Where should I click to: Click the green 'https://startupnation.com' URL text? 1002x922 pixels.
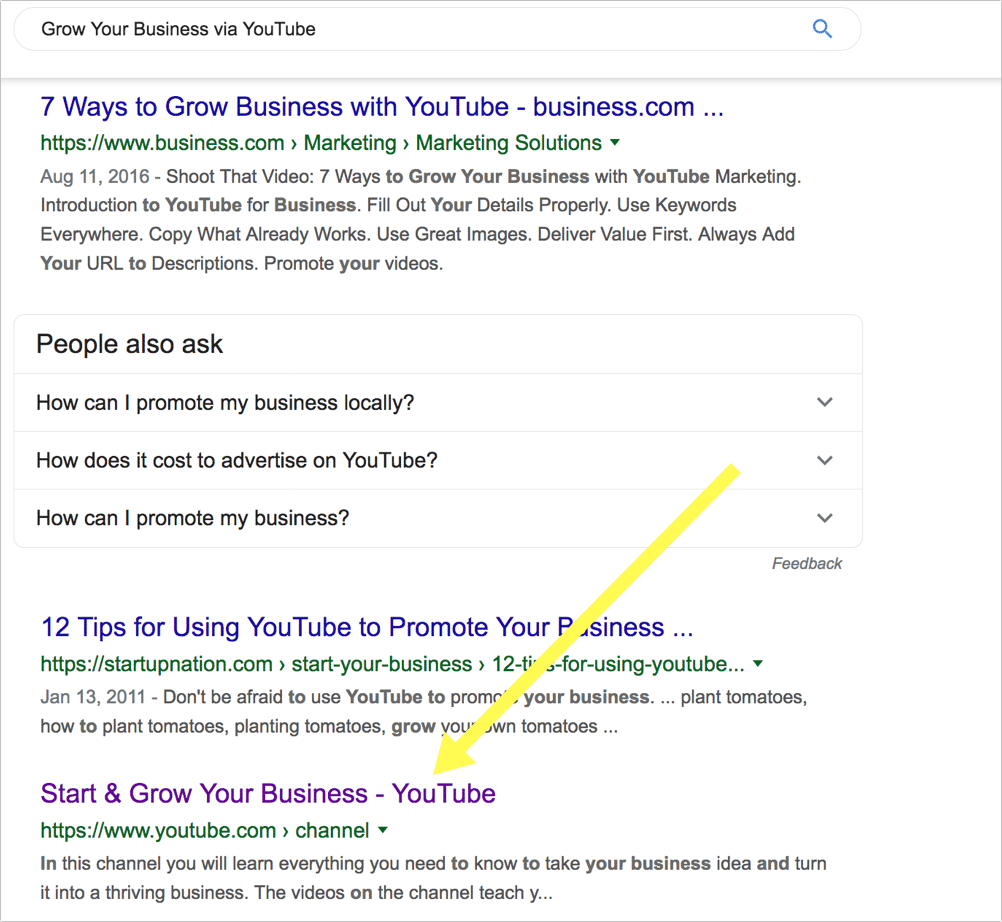(x=157, y=664)
